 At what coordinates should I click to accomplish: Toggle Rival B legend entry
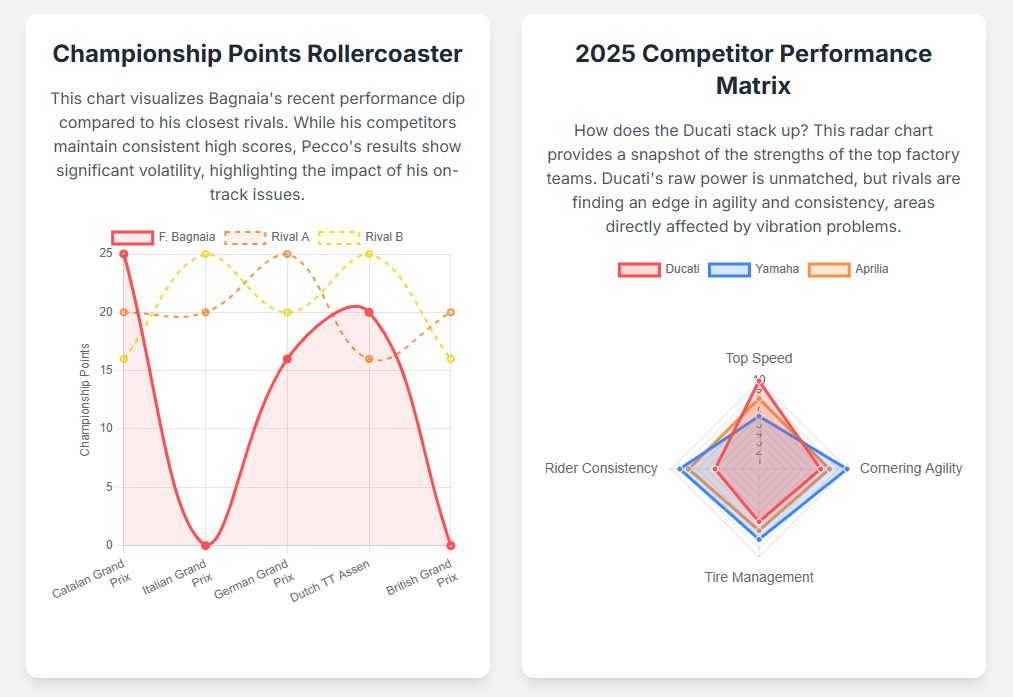(x=339, y=237)
